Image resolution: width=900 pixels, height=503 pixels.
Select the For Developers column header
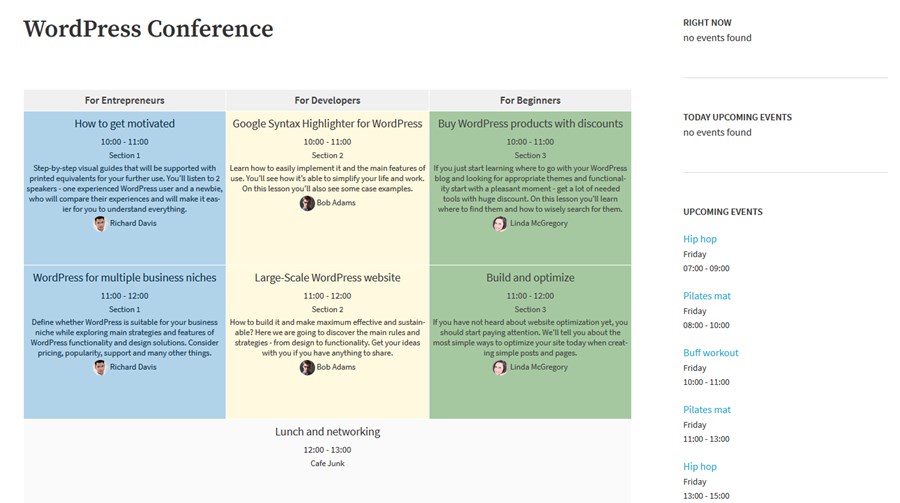[327, 100]
